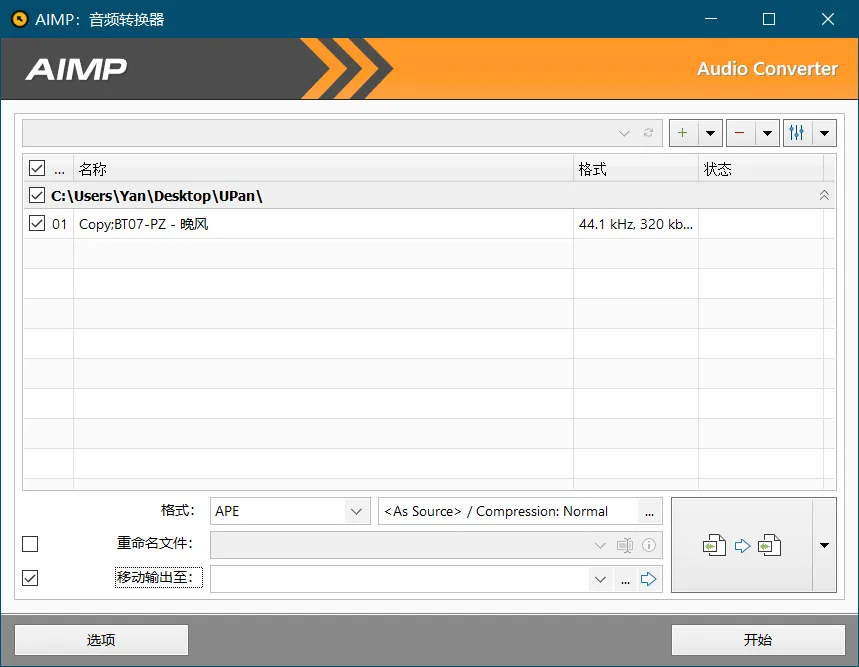Click the 格式 column header
This screenshot has width=859, height=667.
(x=635, y=169)
